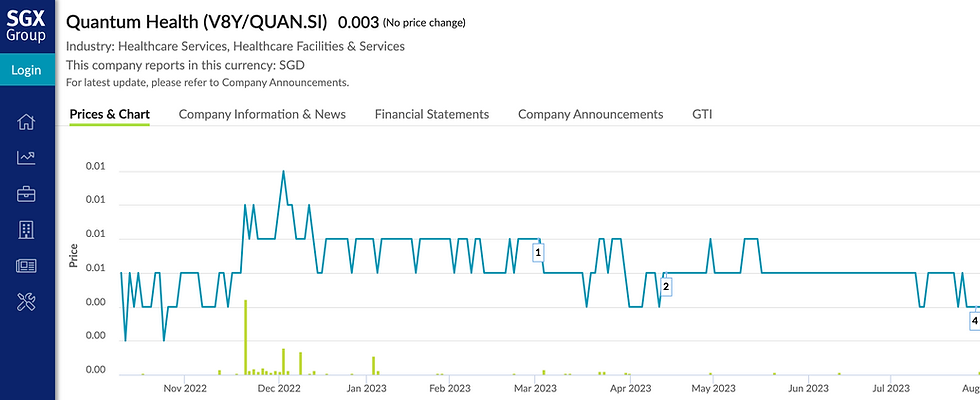
Task: Click the Dec 2022 axis label
Action: pyautogui.click(x=279, y=388)
